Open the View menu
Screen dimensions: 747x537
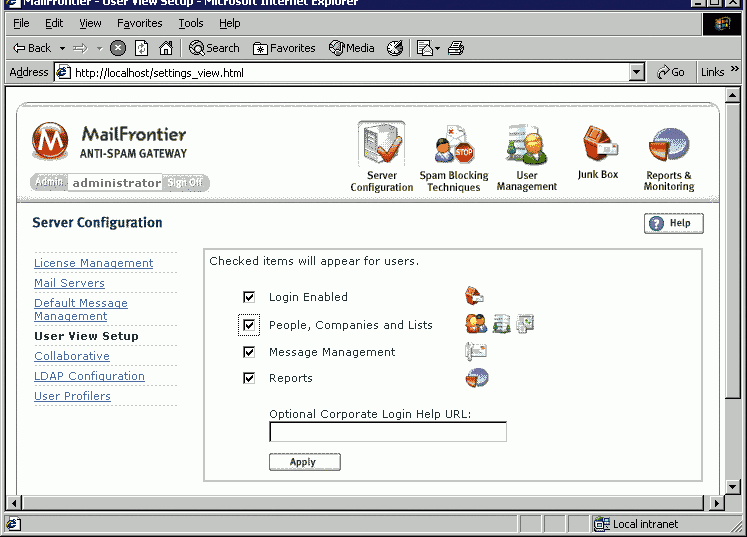90,23
